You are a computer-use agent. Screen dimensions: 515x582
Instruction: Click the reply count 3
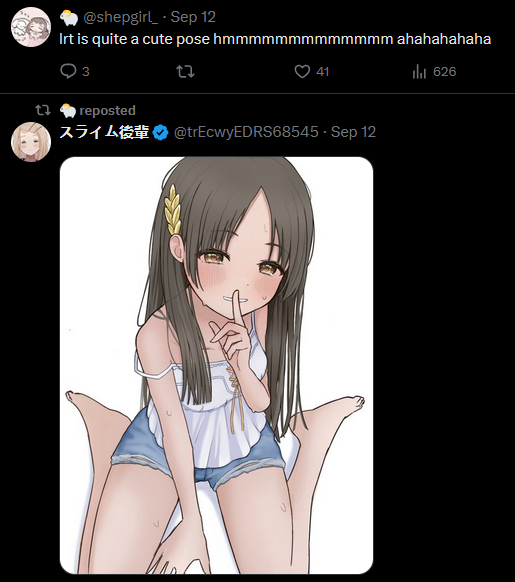pyautogui.click(x=85, y=72)
